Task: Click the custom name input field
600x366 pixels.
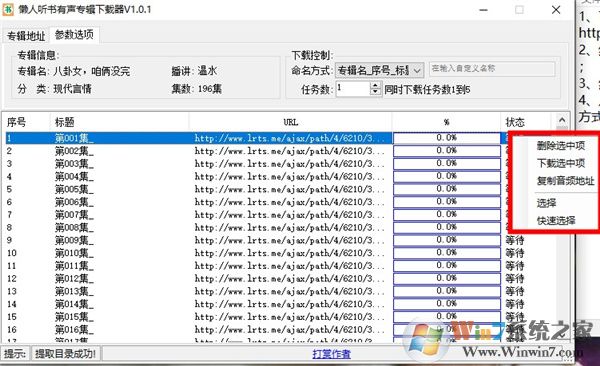Action: pos(492,69)
